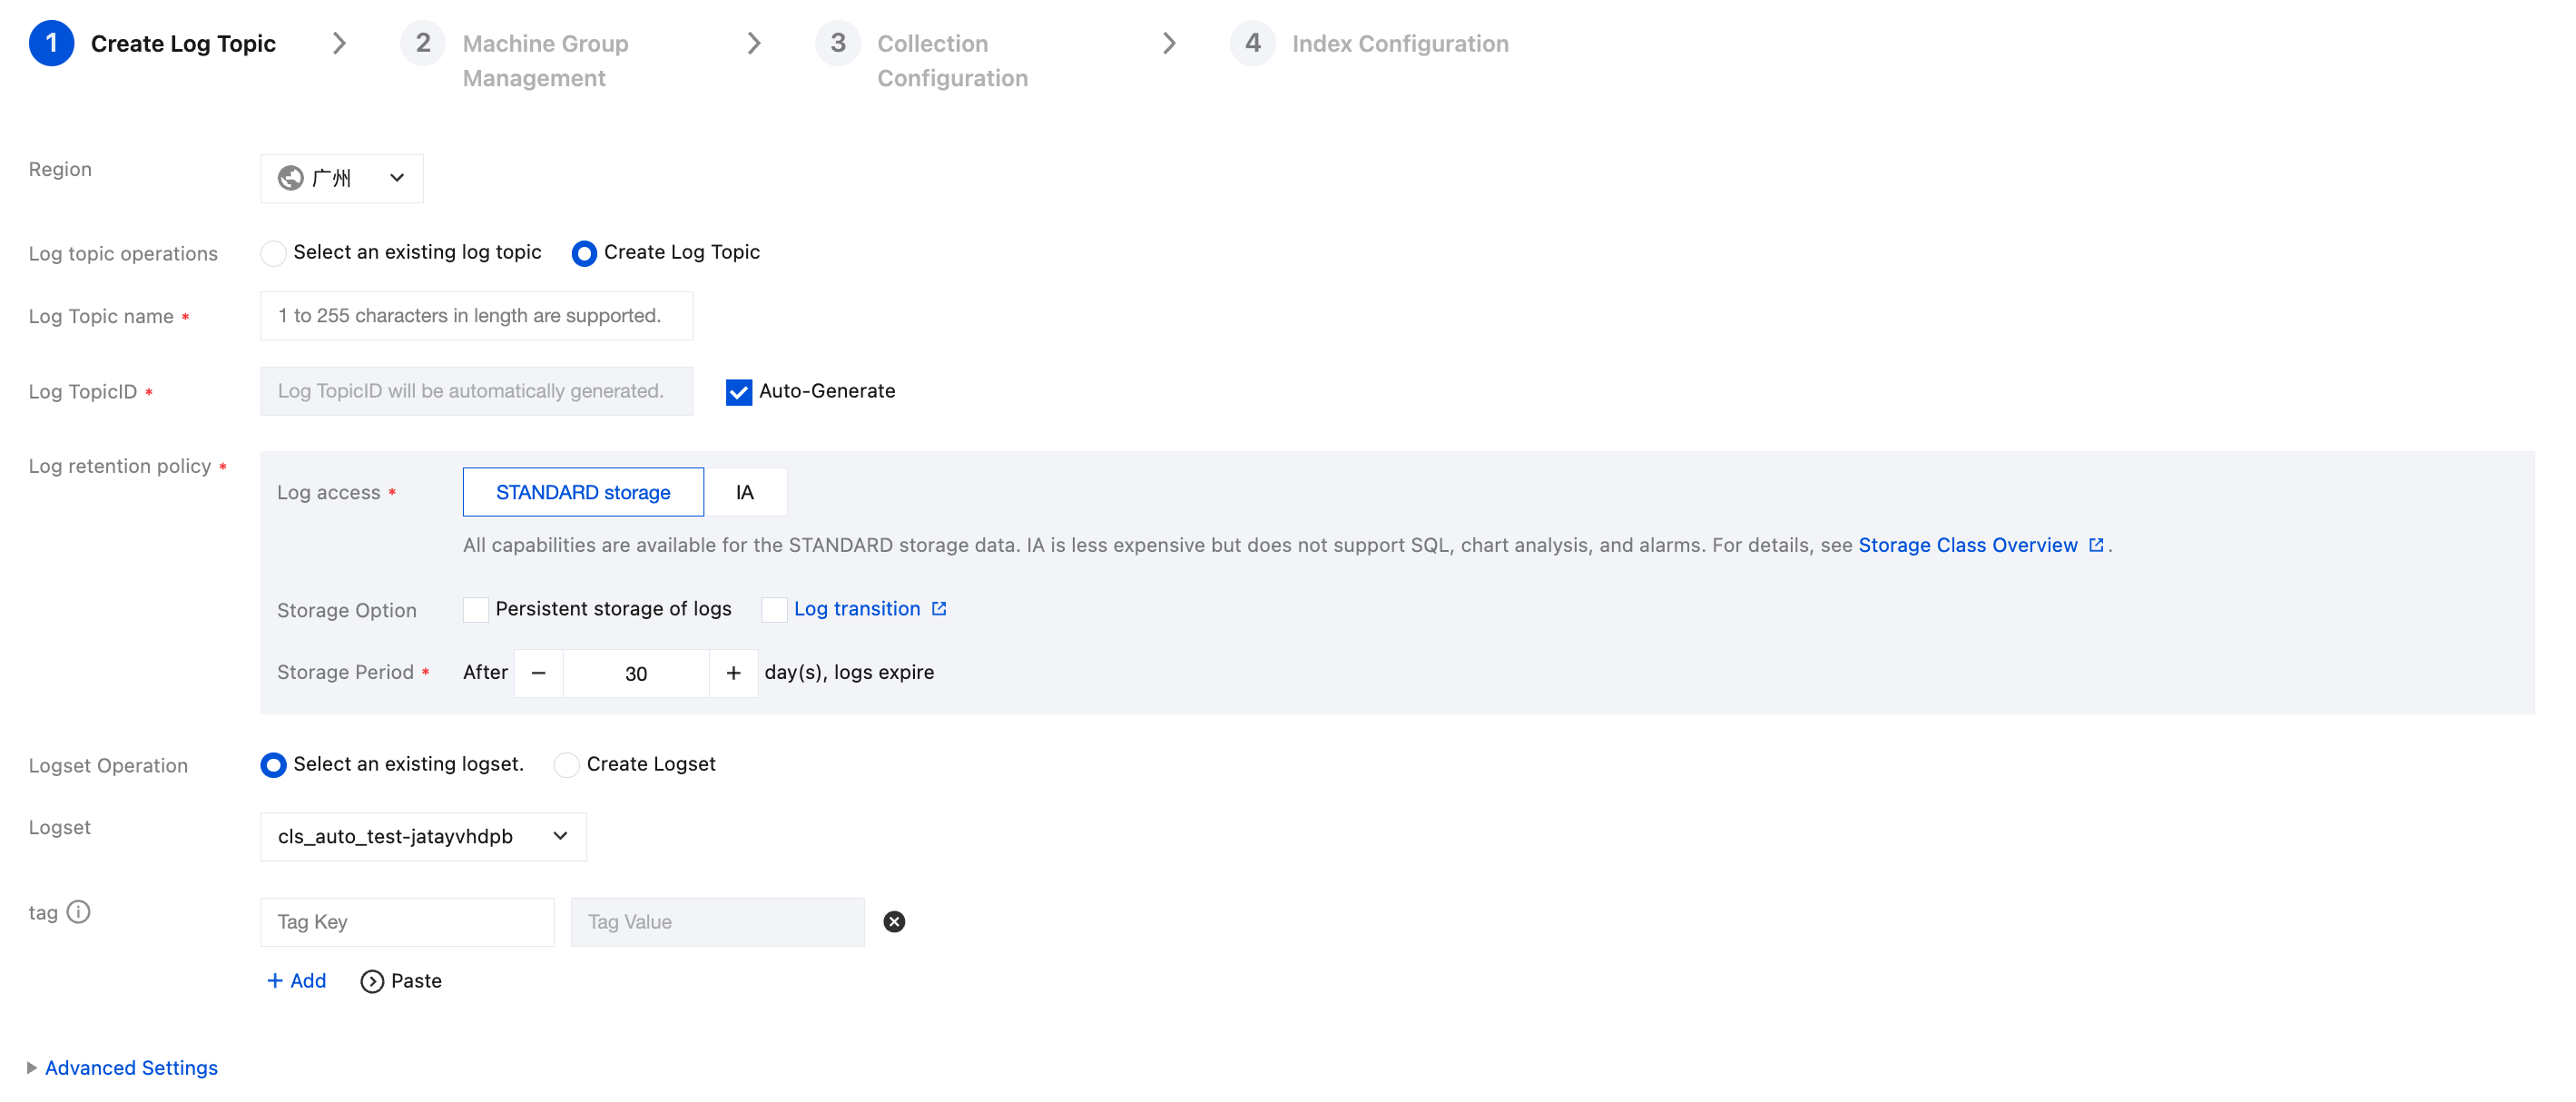Expand Advanced Settings

[x=130, y=1067]
